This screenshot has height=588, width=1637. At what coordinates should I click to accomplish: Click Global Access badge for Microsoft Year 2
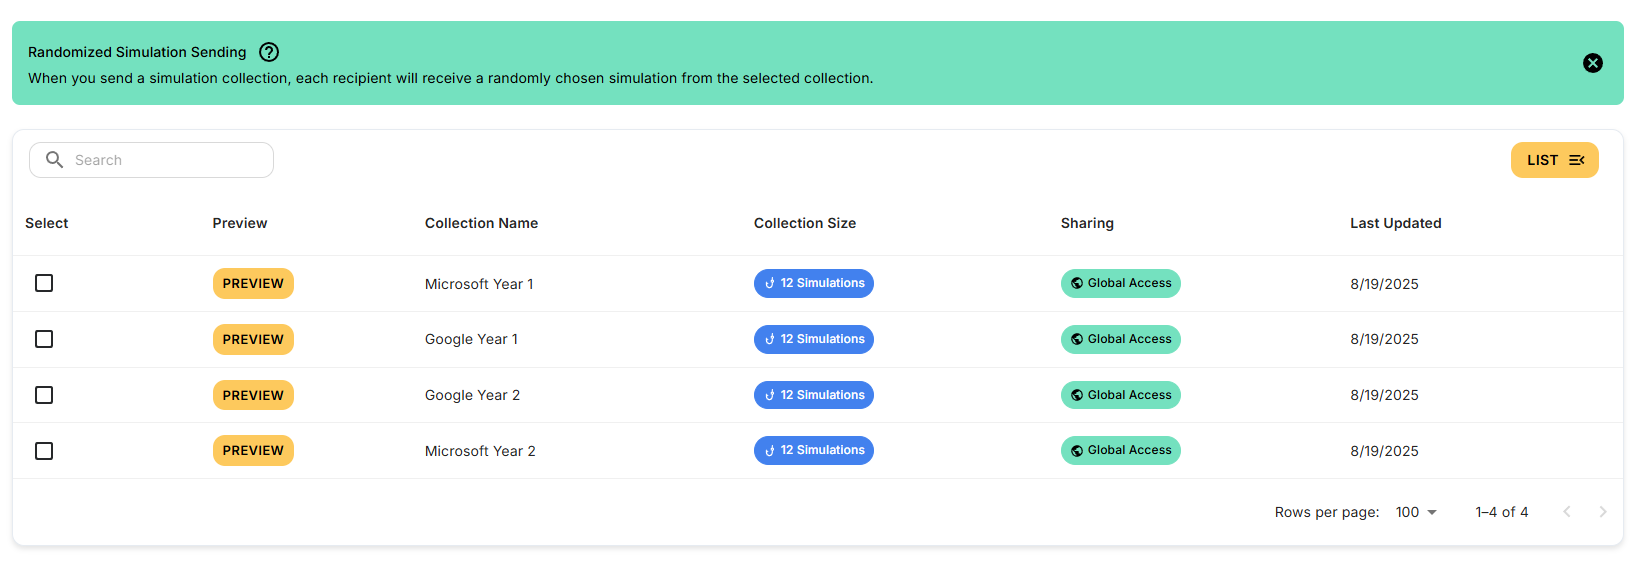point(1121,451)
